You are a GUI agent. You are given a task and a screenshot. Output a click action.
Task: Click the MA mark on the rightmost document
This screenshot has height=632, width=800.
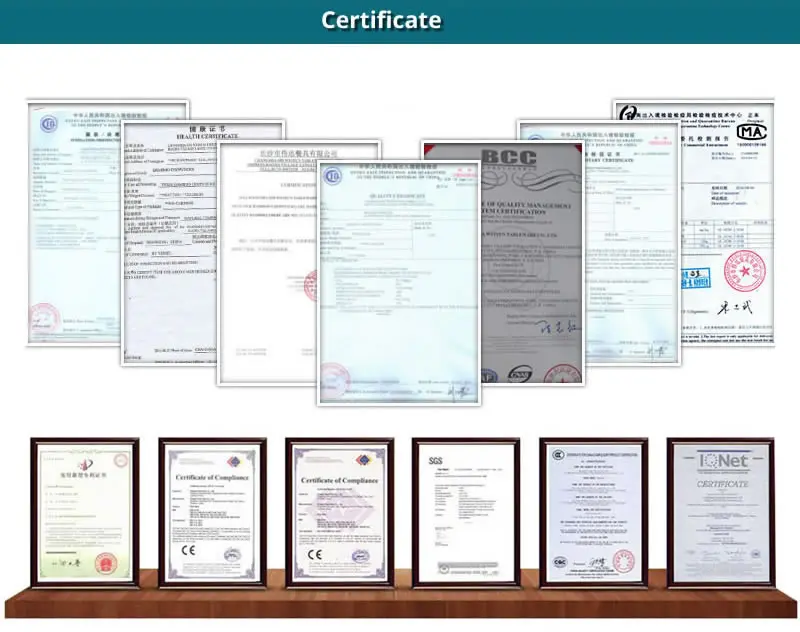pos(753,132)
